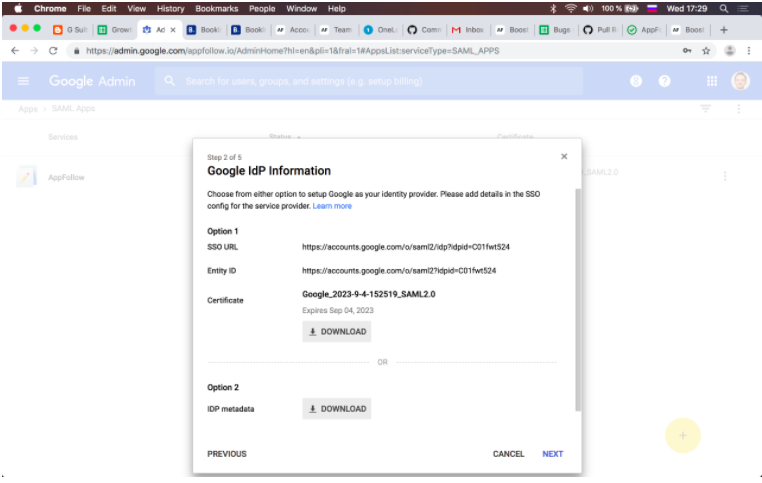The image size is (762, 483).
Task: Open the Bookmarks menu
Action: pos(217,9)
